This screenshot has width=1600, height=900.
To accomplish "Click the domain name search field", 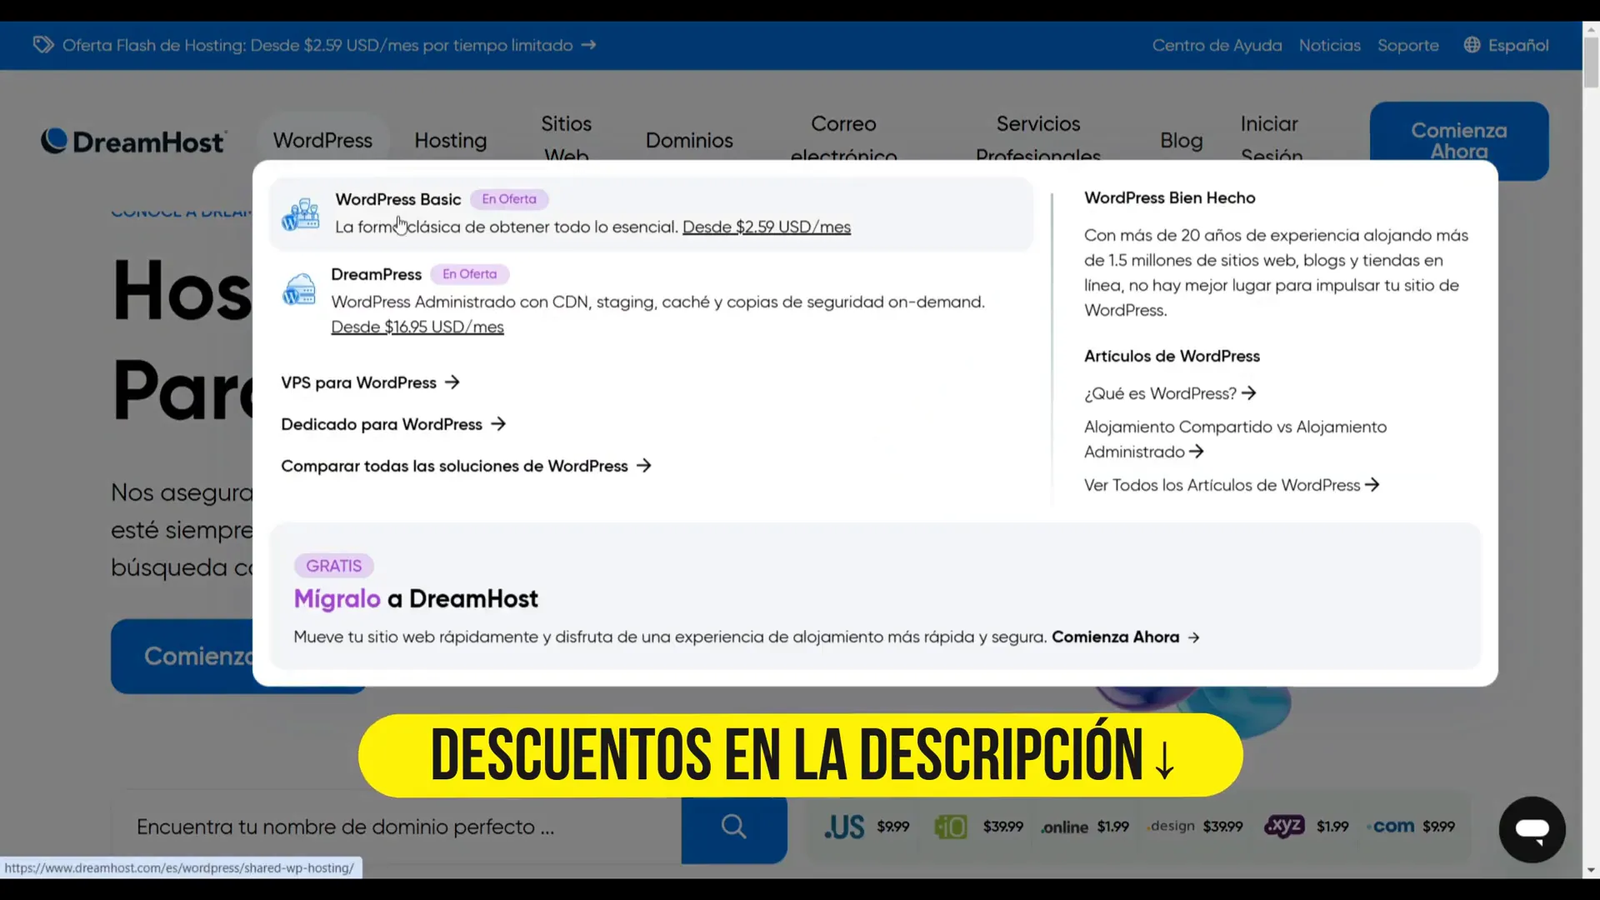I will tap(380, 827).
